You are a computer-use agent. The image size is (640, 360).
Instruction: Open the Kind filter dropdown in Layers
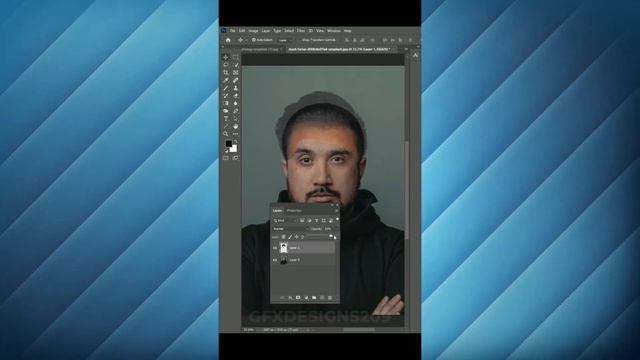coord(285,221)
